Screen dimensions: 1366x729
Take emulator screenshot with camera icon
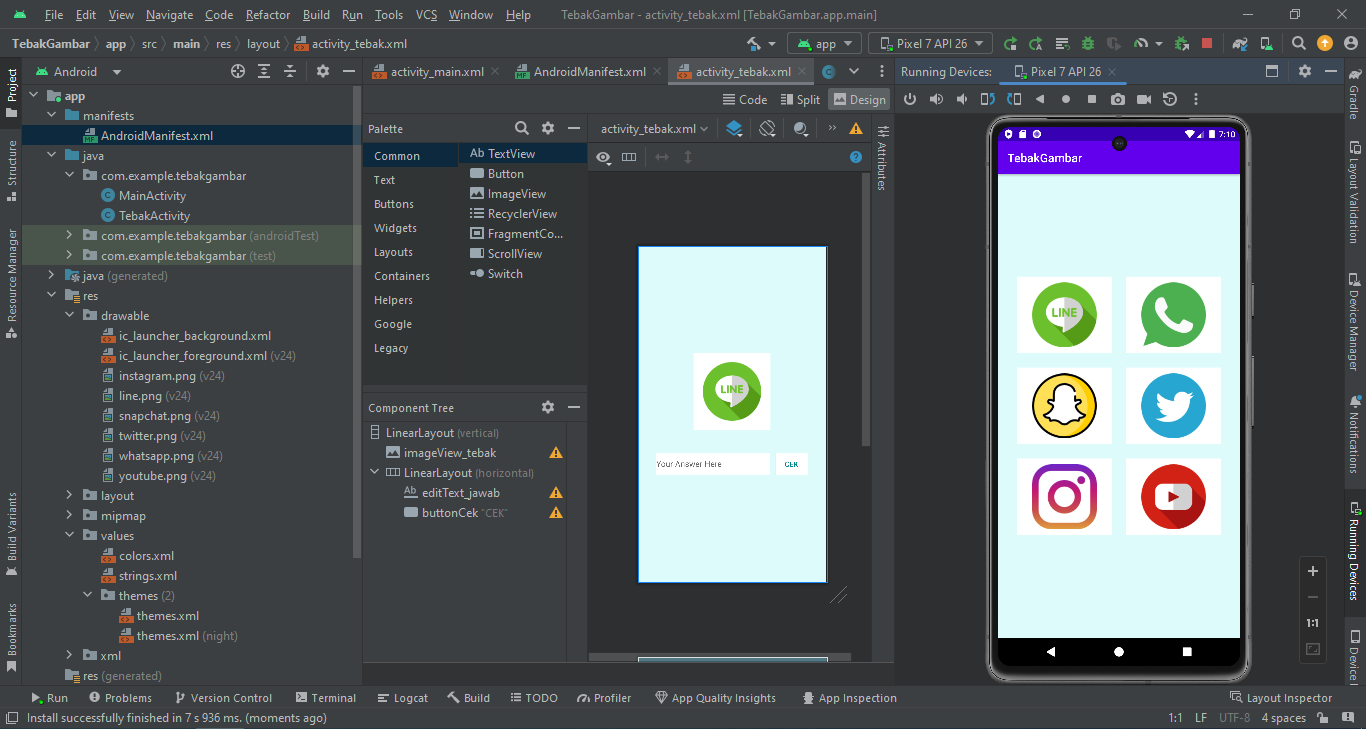pos(1118,99)
